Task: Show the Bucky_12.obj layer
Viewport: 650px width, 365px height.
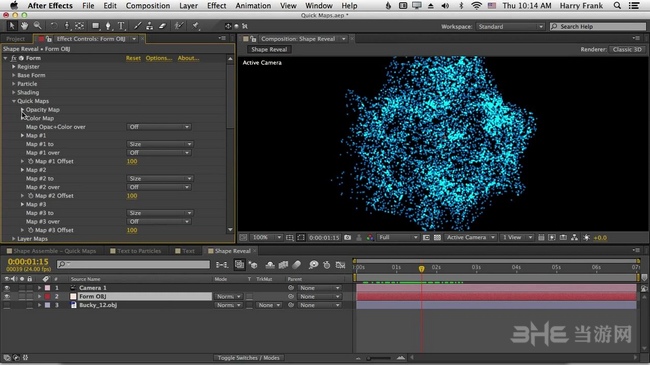Action: pyautogui.click(x=7, y=305)
